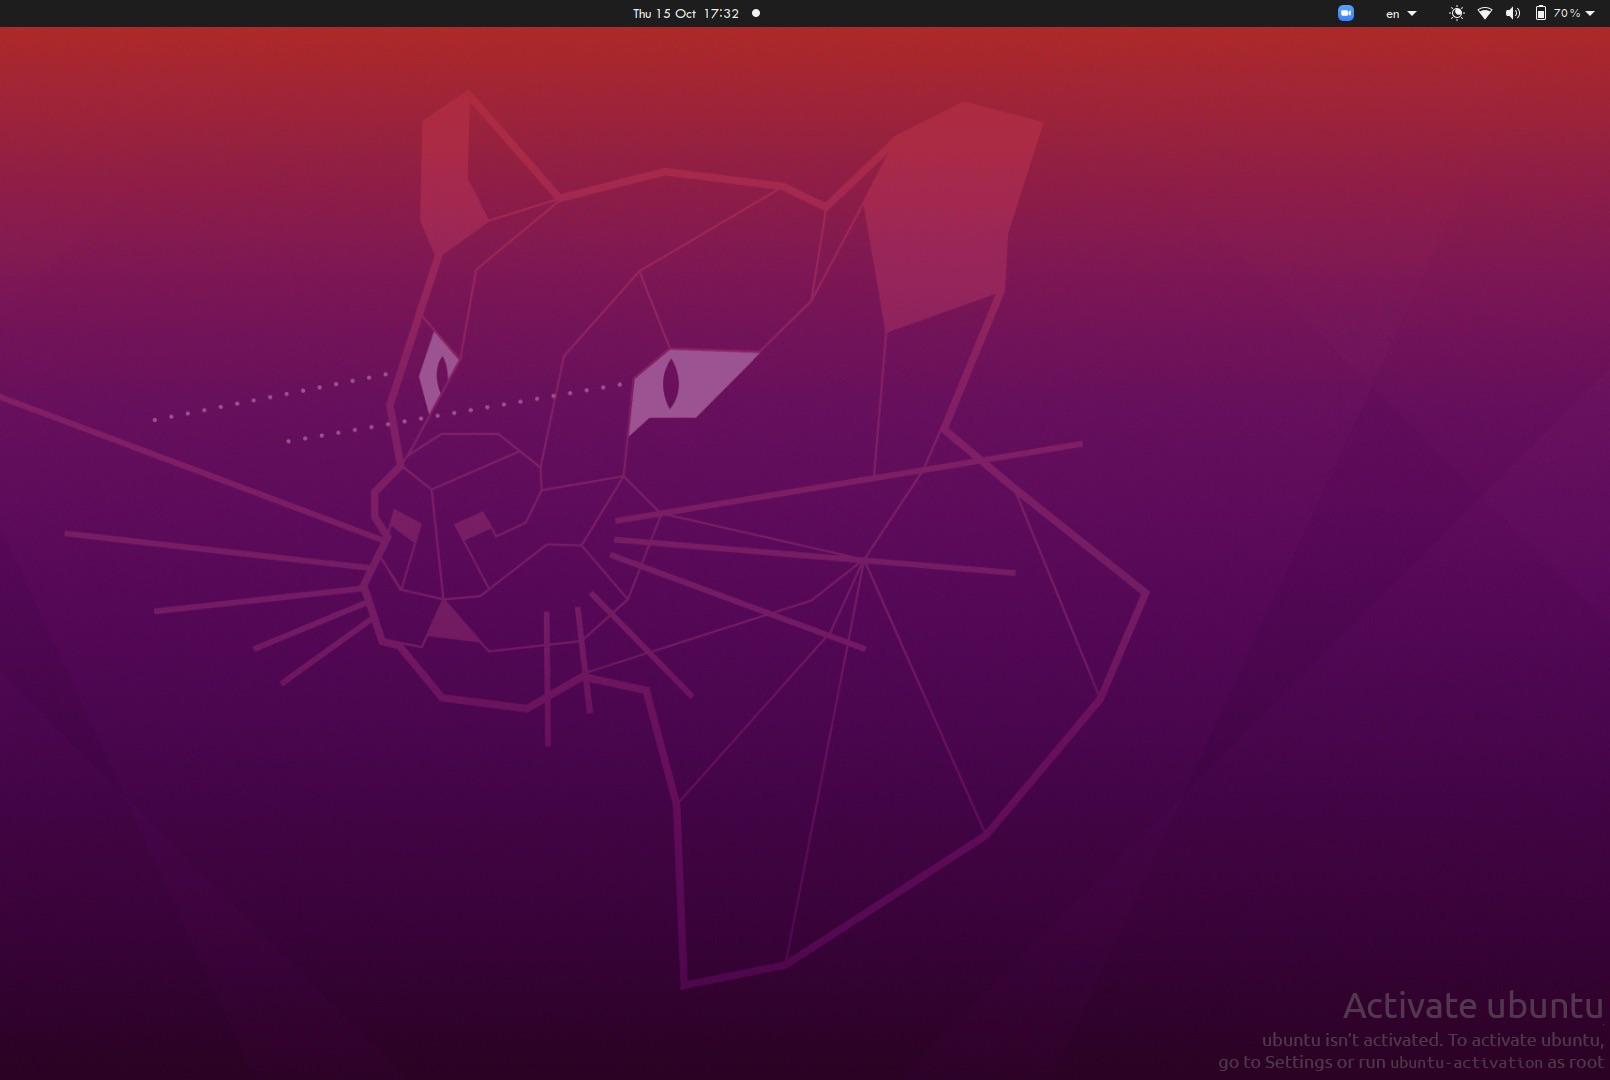Click the Wi-Fi status icon
1610x1080 pixels.
[1485, 13]
